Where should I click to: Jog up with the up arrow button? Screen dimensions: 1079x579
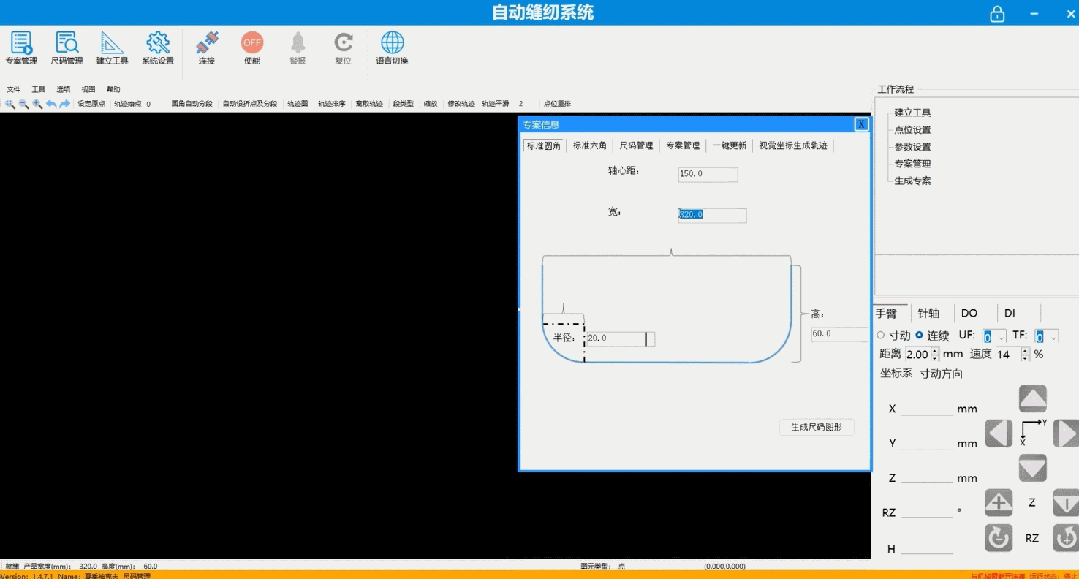pyautogui.click(x=1033, y=399)
